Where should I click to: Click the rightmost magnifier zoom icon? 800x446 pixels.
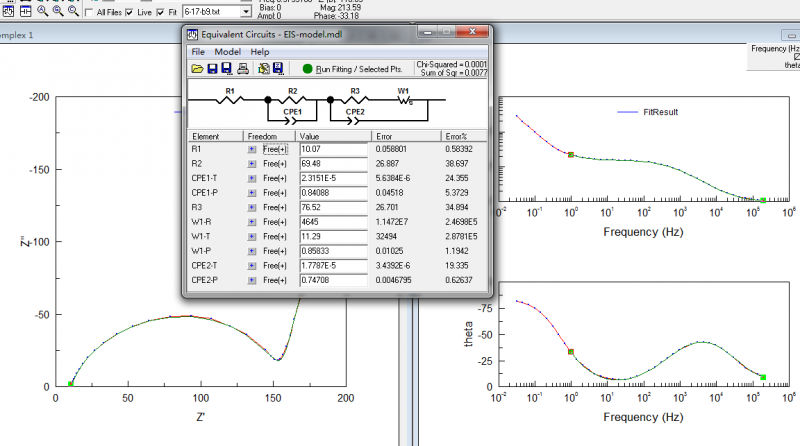74,12
